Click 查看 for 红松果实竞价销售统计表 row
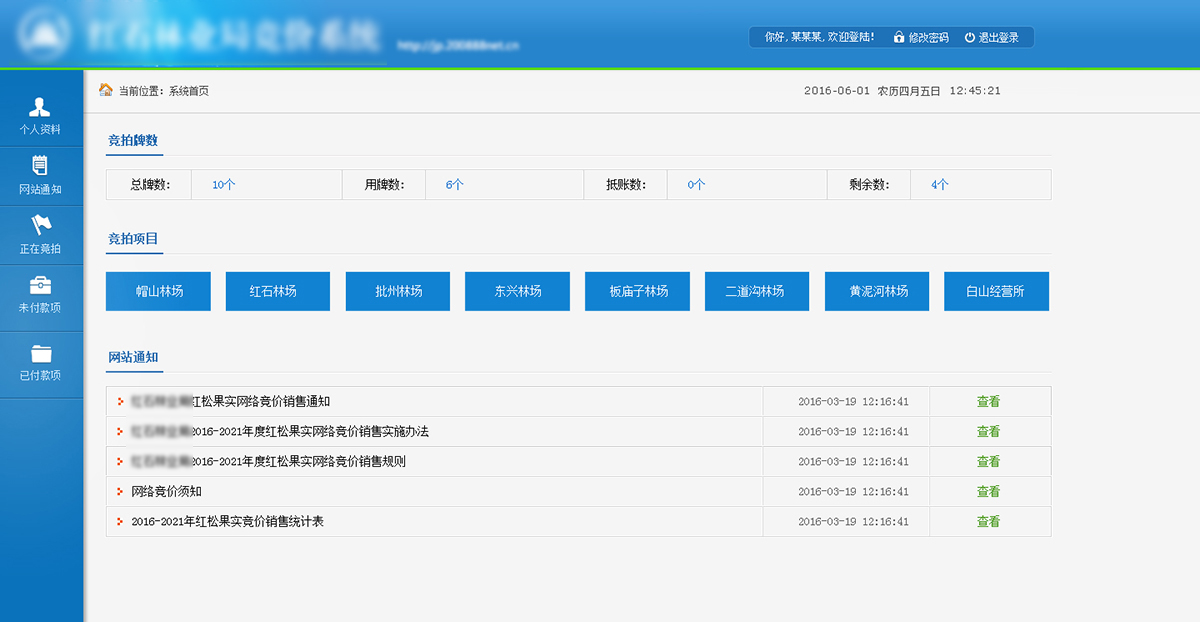The width and height of the screenshot is (1200, 622). click(988, 522)
